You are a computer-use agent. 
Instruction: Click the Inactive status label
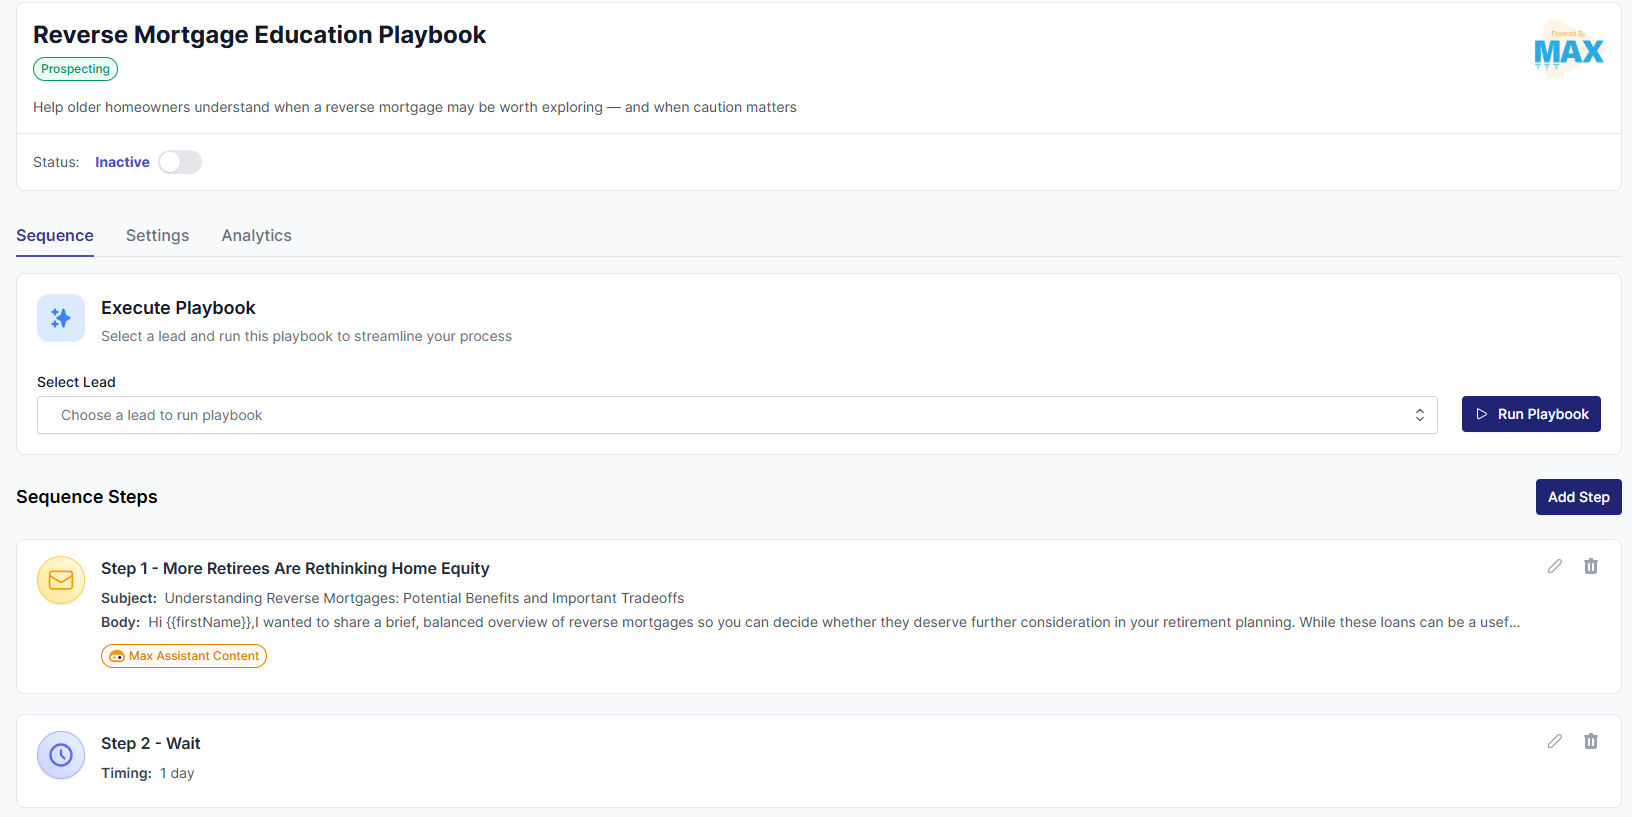click(x=122, y=162)
